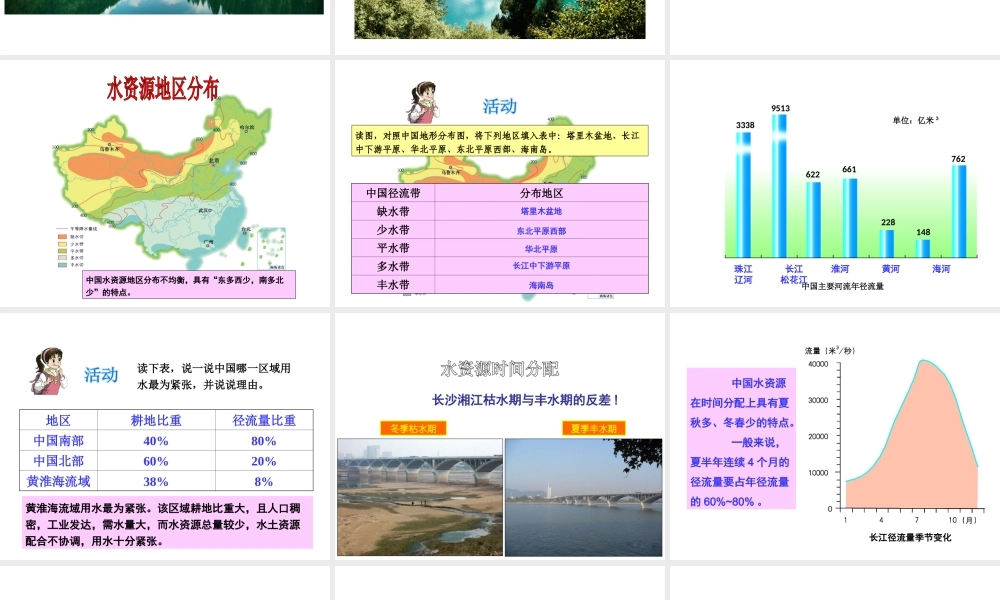Open the slide with the 耕地比重 table

click(165, 436)
